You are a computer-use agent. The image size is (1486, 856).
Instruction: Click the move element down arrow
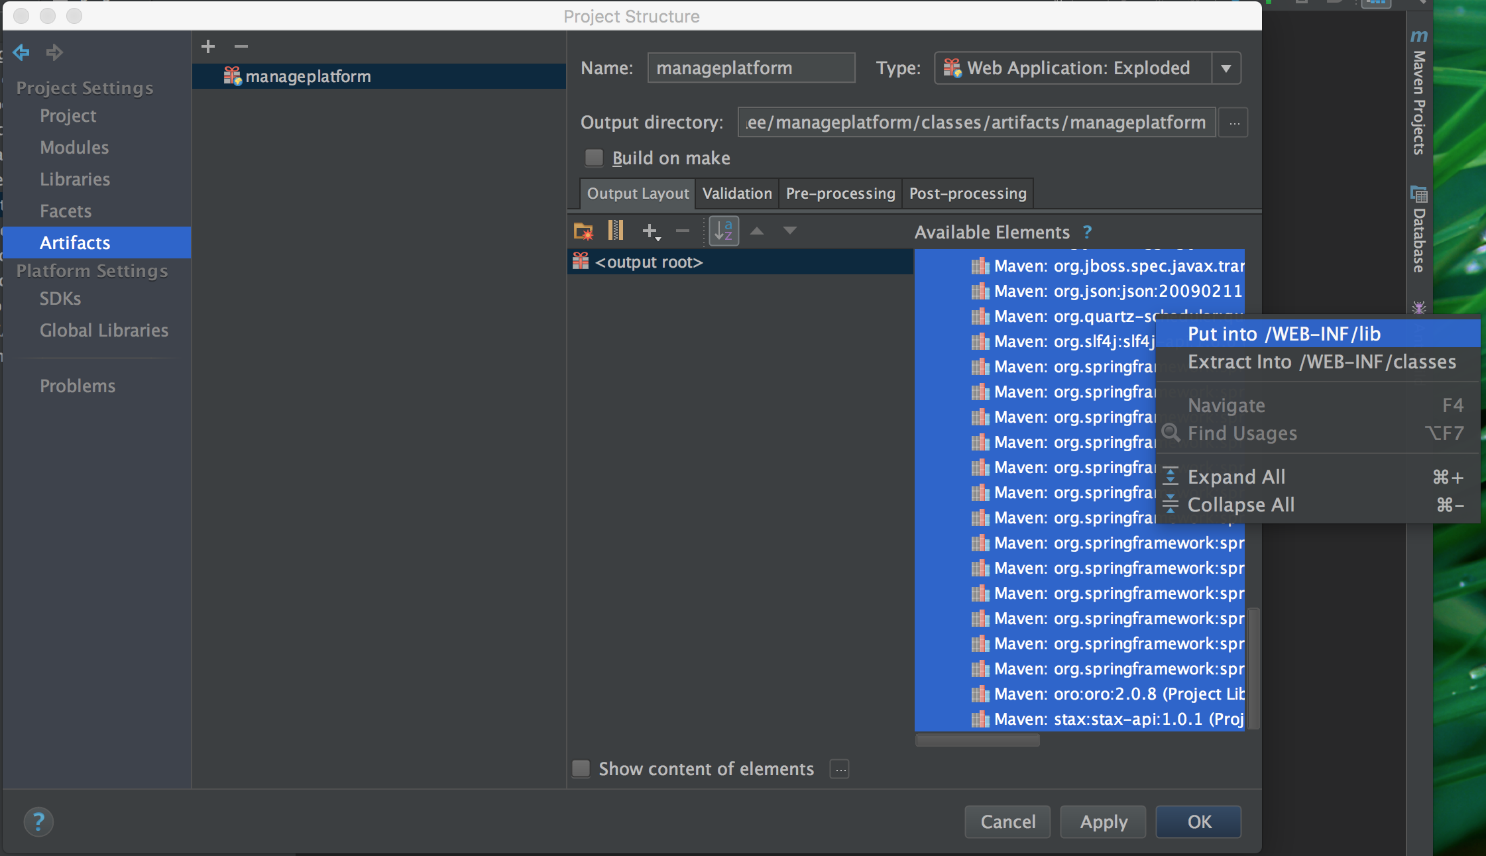[790, 231]
